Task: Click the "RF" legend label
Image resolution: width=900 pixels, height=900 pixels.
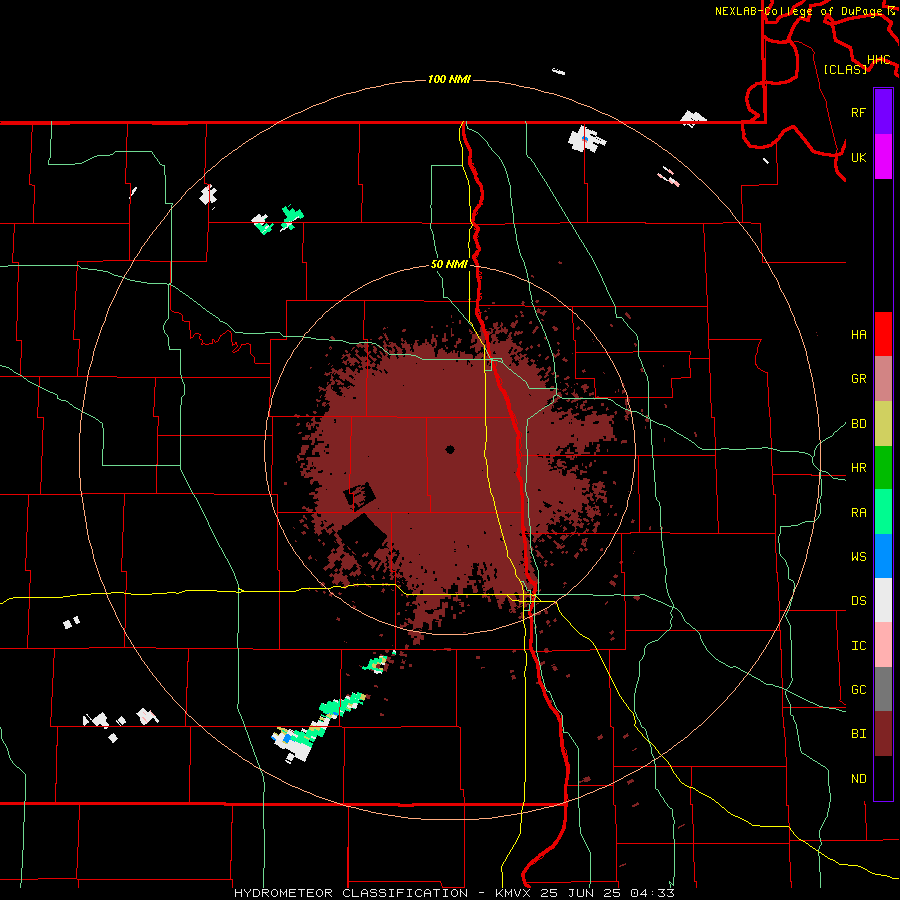Action: [858, 112]
